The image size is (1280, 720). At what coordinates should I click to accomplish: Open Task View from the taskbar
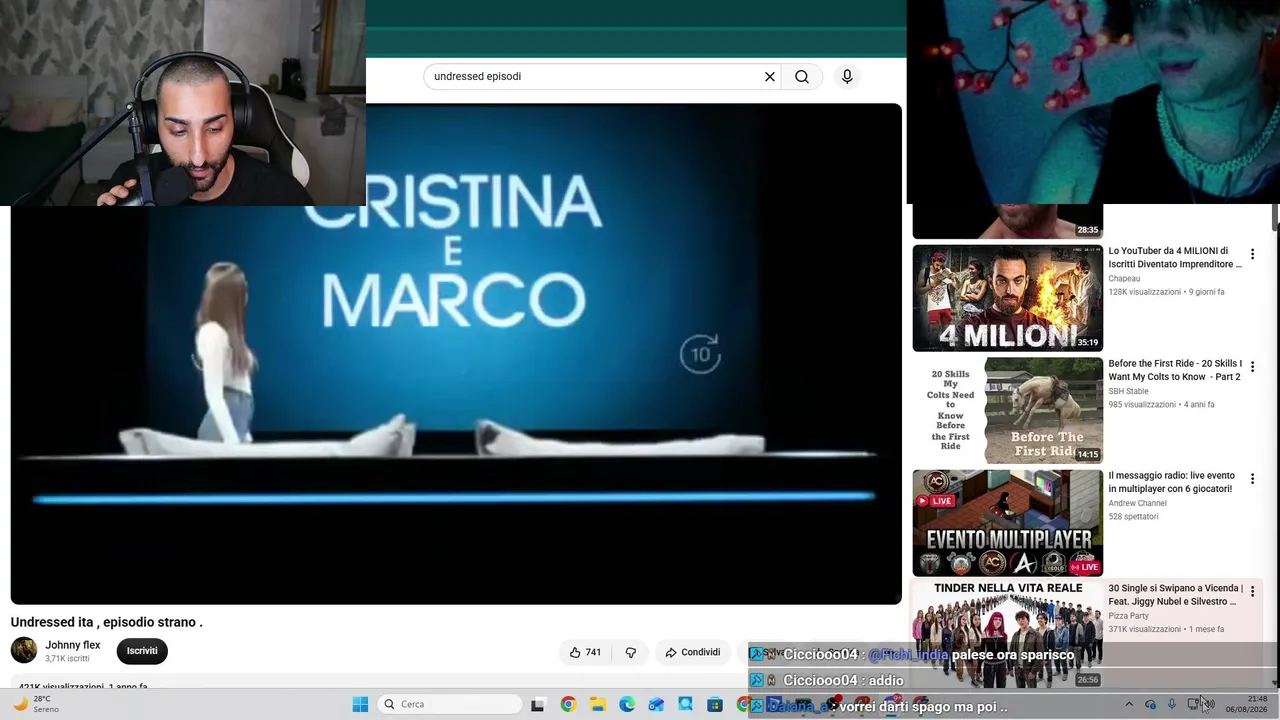537,704
